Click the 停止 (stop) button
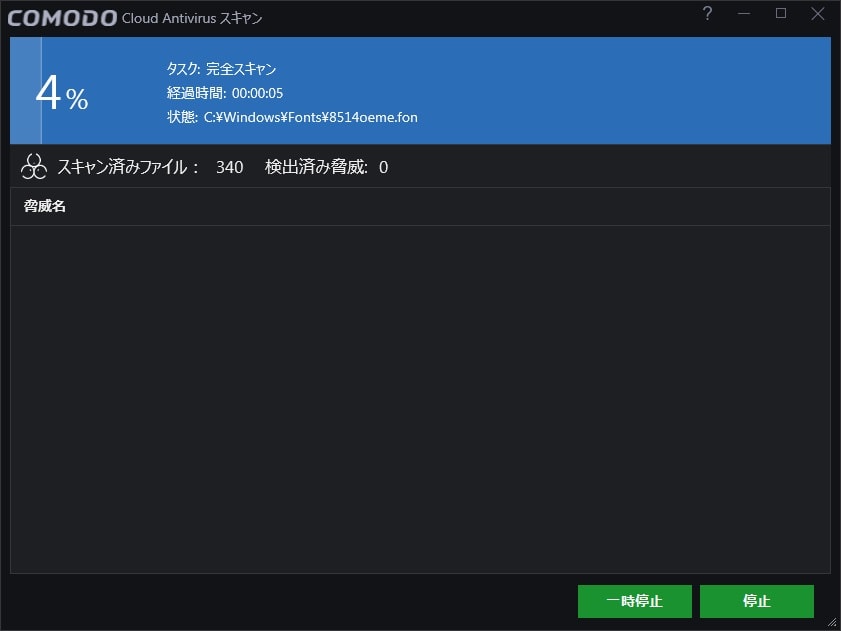This screenshot has height=631, width=841. pos(757,601)
